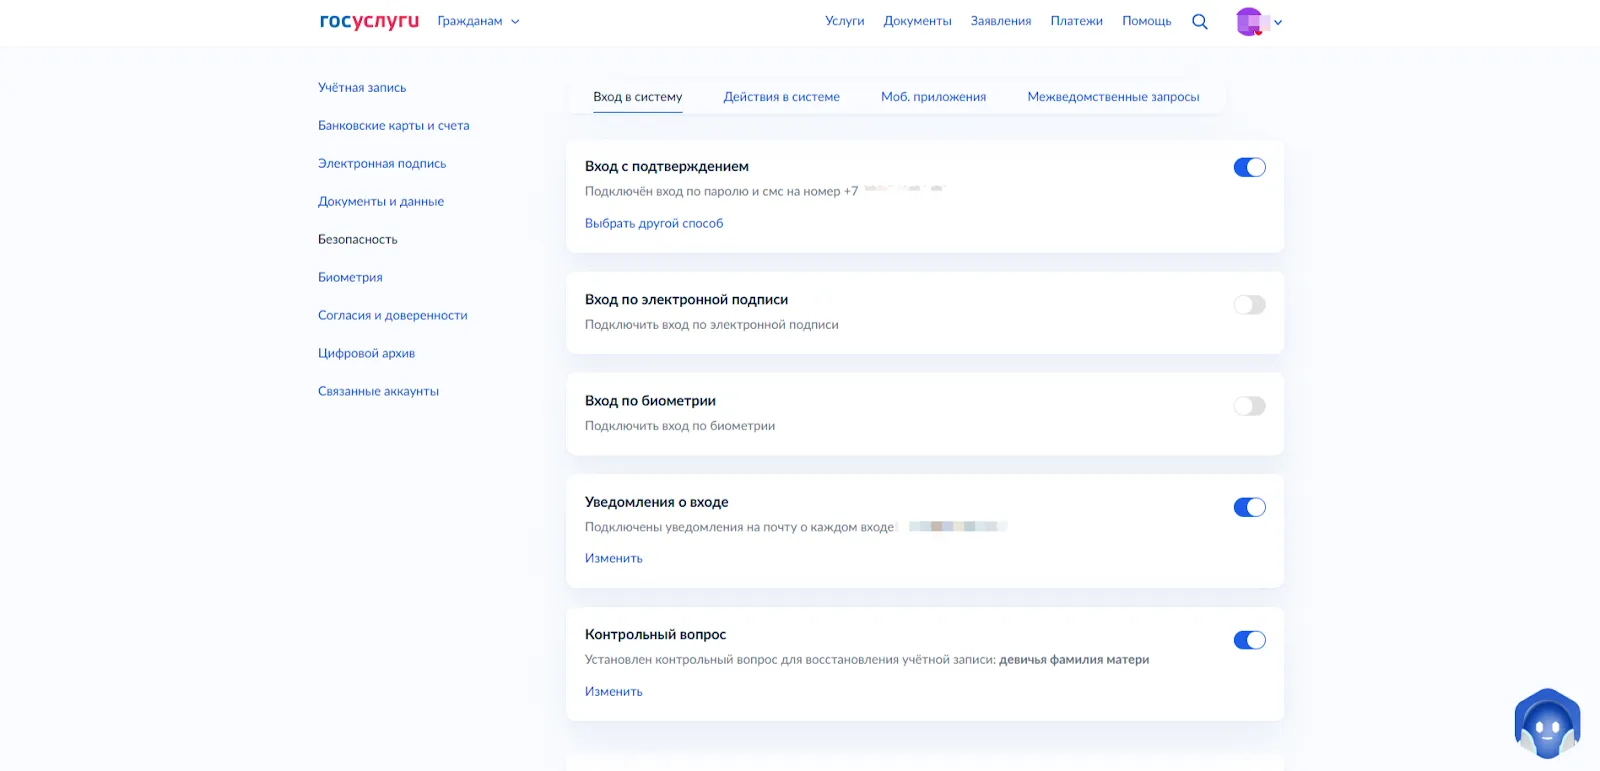1600x771 pixels.
Task: Open the Моб. приложения tab
Action: pos(933,97)
